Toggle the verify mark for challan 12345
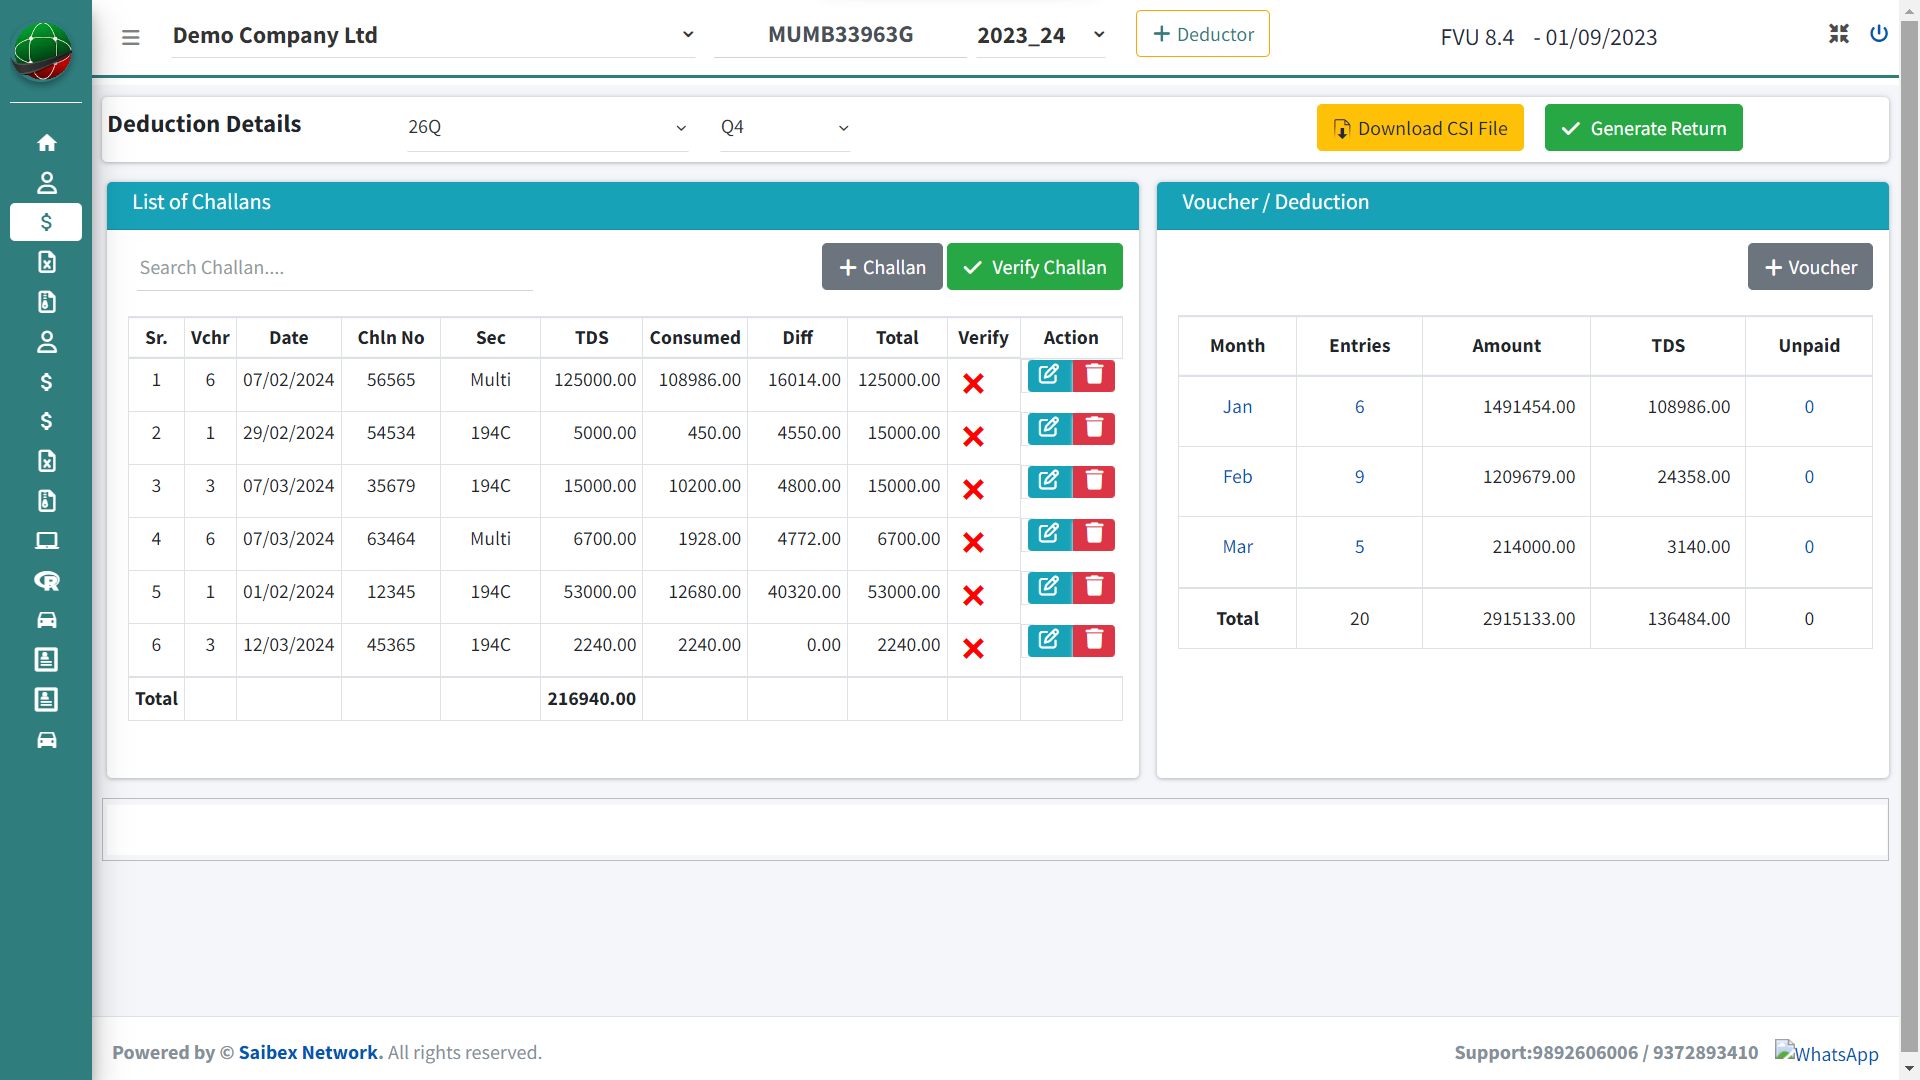Viewport: 1920px width, 1080px height. pos(974,595)
